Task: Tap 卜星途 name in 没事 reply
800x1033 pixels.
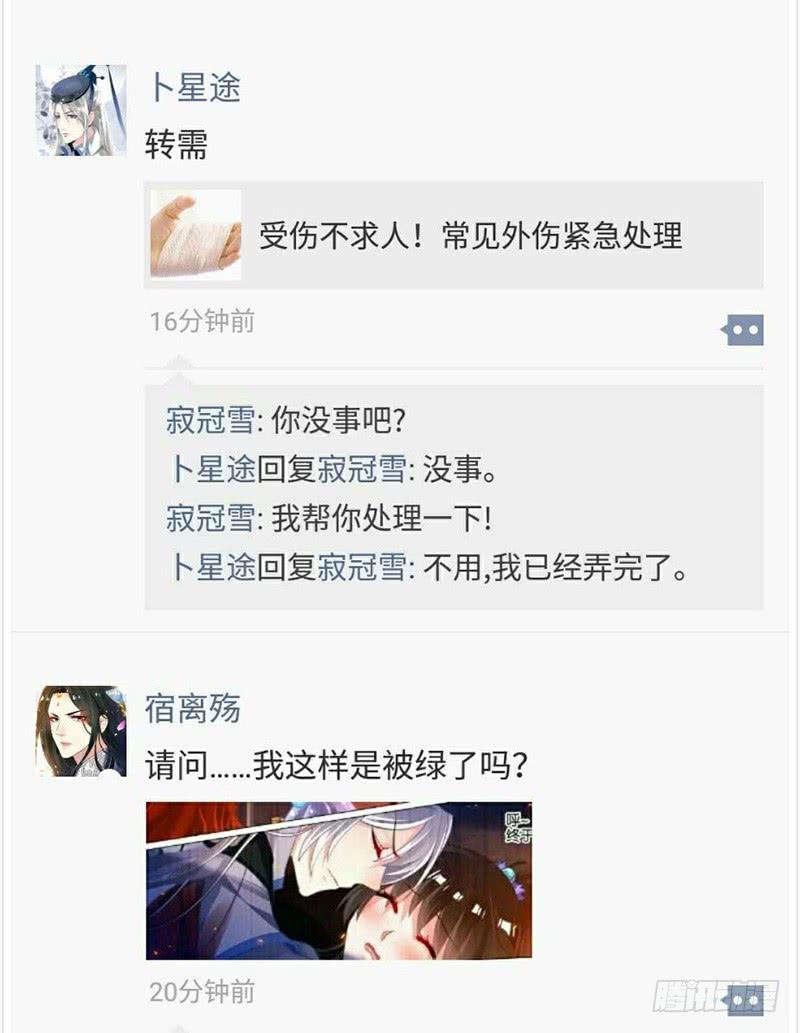Action: pos(212,469)
